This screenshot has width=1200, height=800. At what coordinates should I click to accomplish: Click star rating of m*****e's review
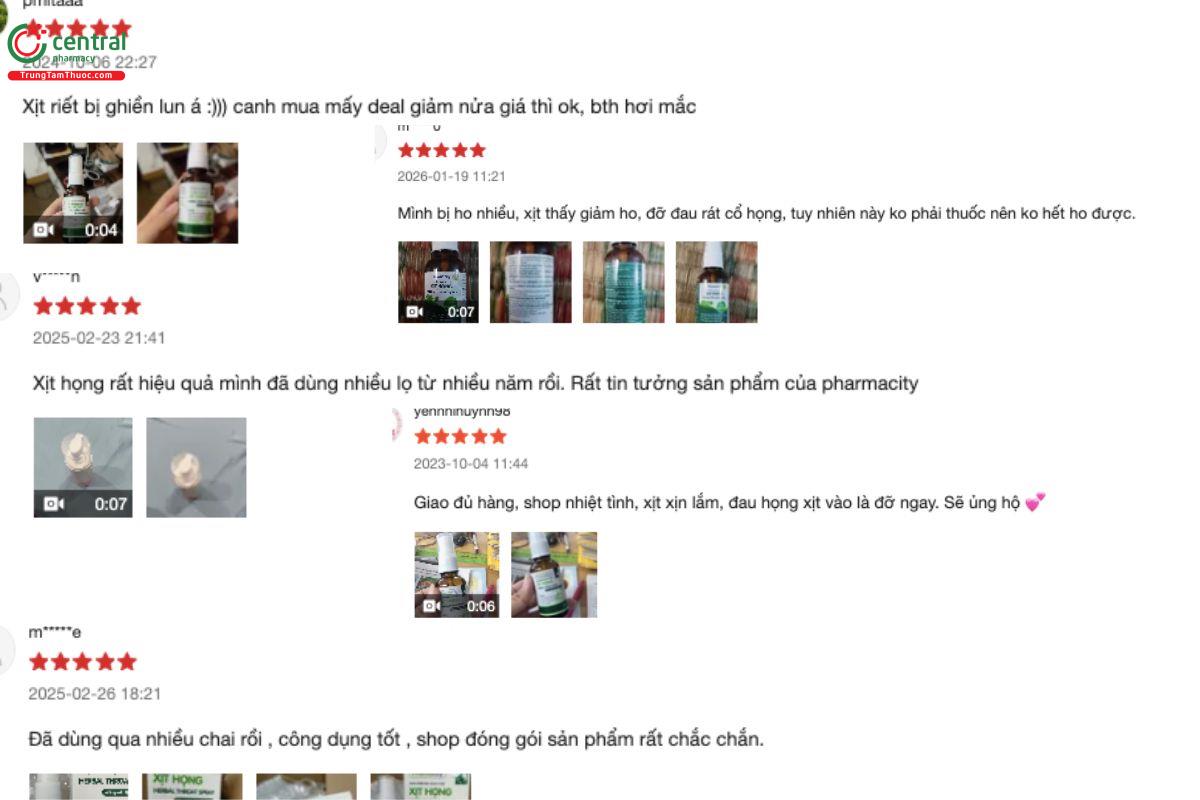coord(83,662)
